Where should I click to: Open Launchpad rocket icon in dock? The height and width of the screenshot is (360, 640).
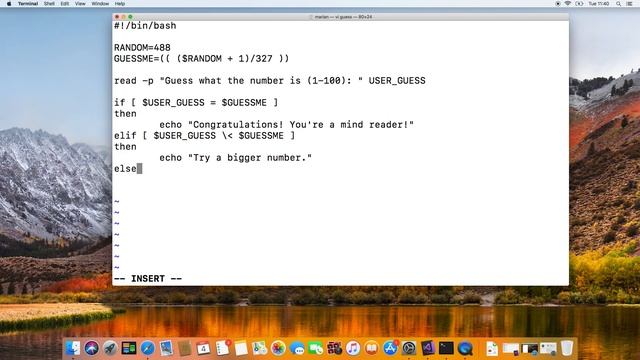point(110,348)
